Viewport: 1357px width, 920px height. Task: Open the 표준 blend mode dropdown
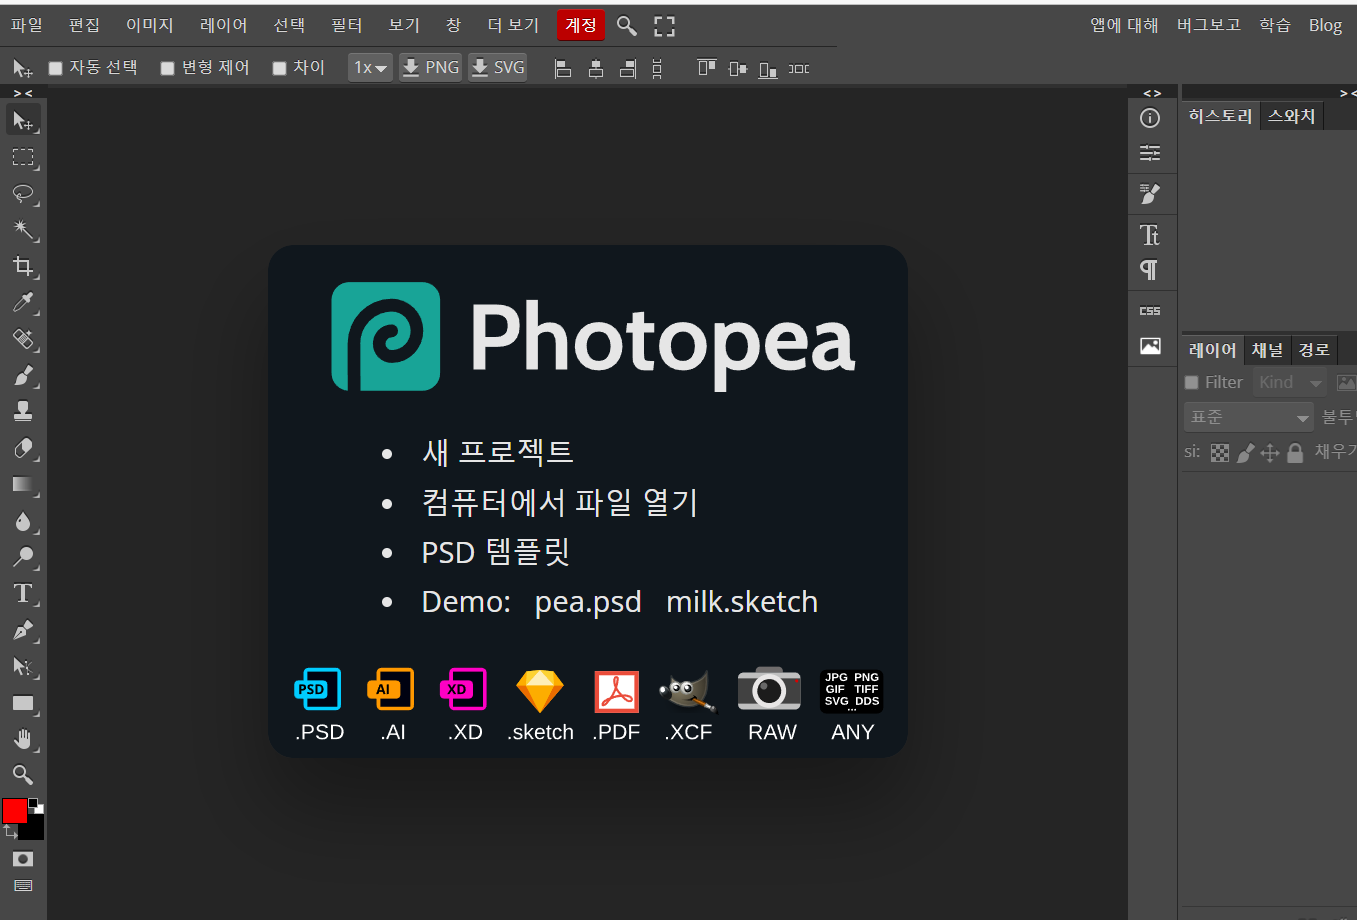click(x=1249, y=417)
